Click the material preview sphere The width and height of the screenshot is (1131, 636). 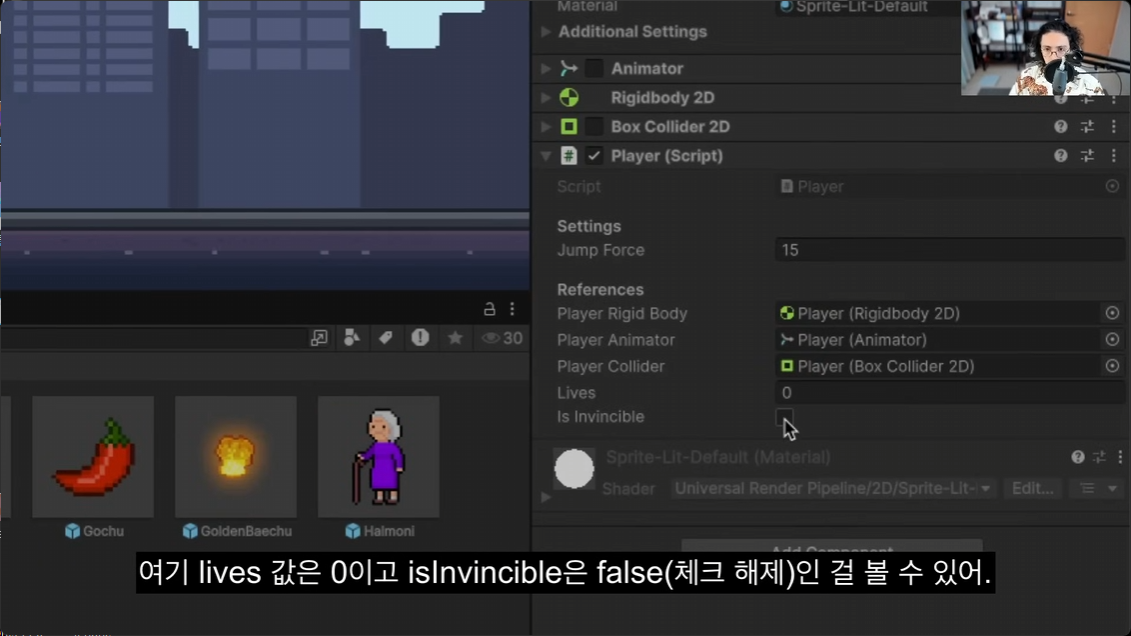574,469
